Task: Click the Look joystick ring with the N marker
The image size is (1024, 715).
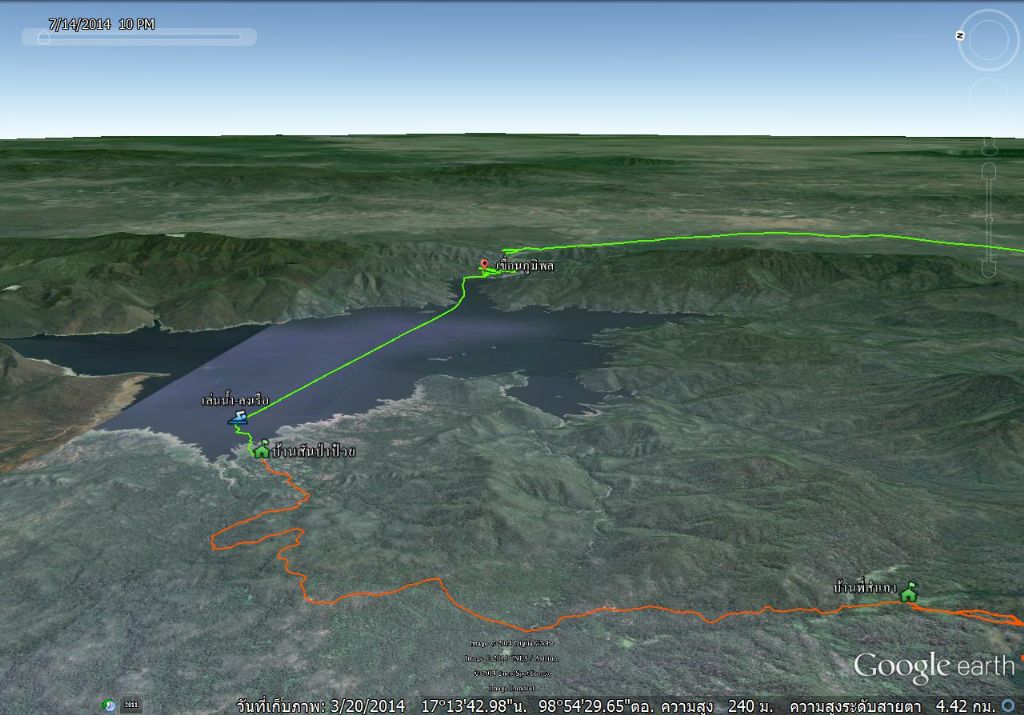Action: coord(988,40)
